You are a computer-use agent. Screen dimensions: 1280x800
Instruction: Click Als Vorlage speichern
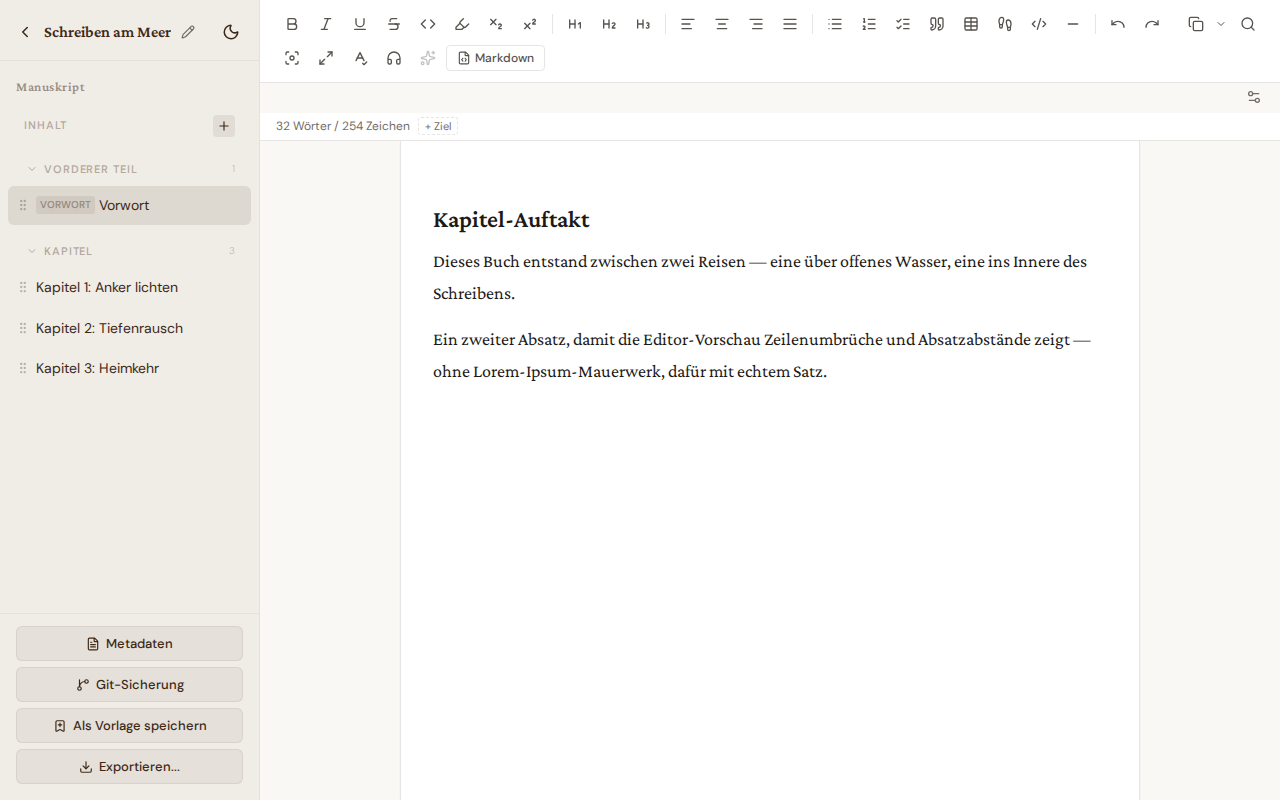click(129, 726)
